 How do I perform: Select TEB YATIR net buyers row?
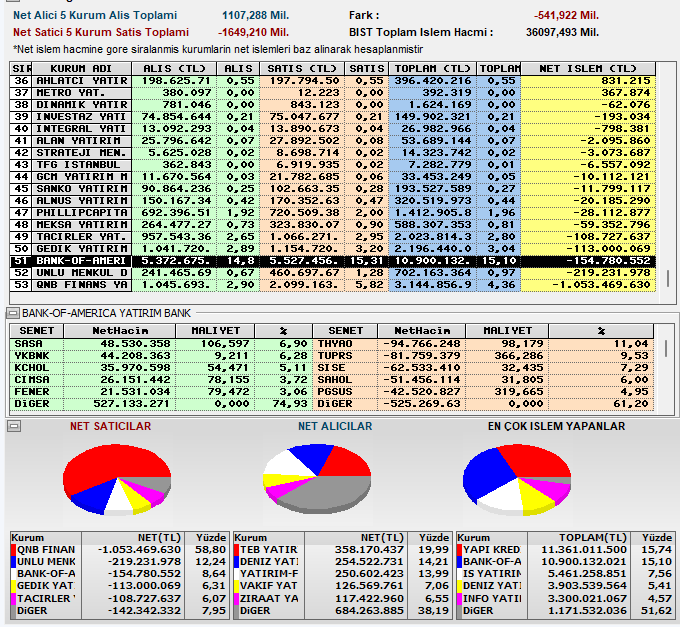tap(342, 550)
